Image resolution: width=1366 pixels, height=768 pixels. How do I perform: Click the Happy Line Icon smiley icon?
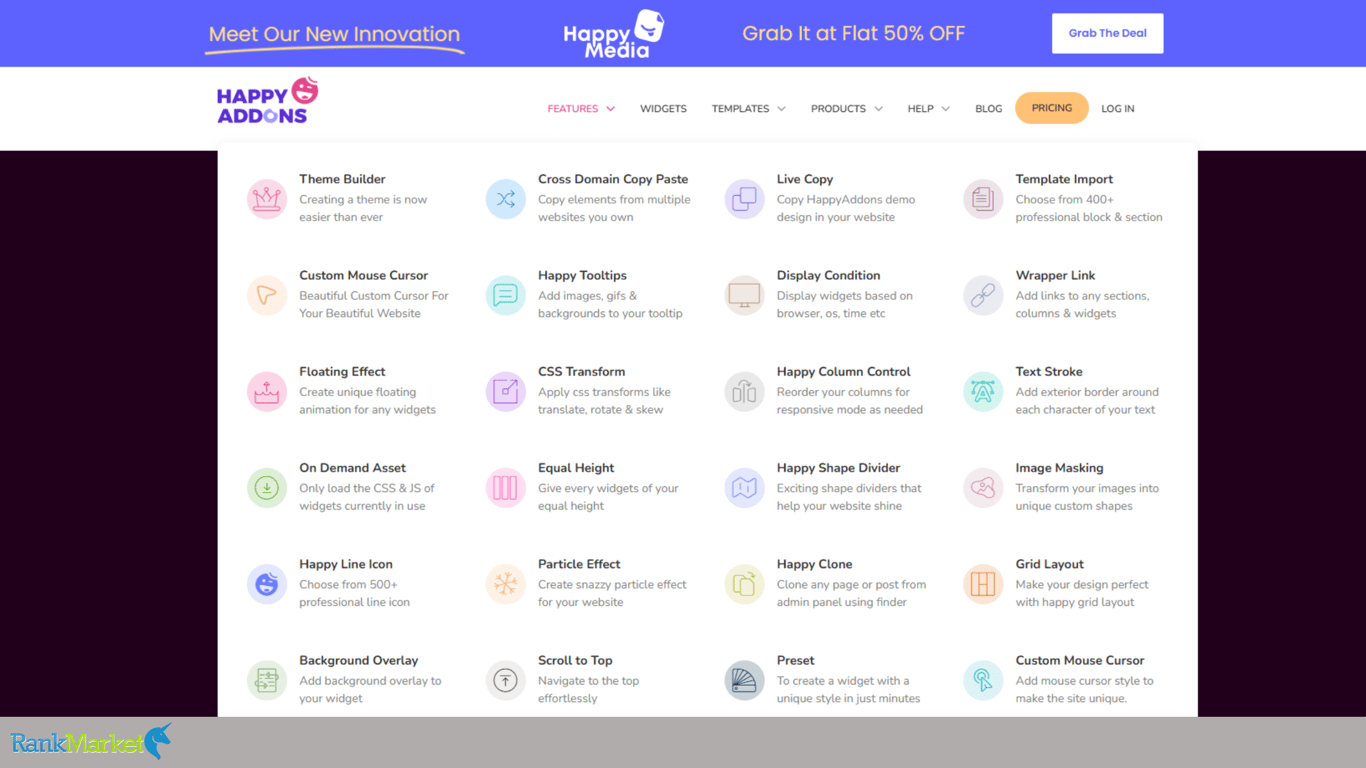[x=267, y=584]
